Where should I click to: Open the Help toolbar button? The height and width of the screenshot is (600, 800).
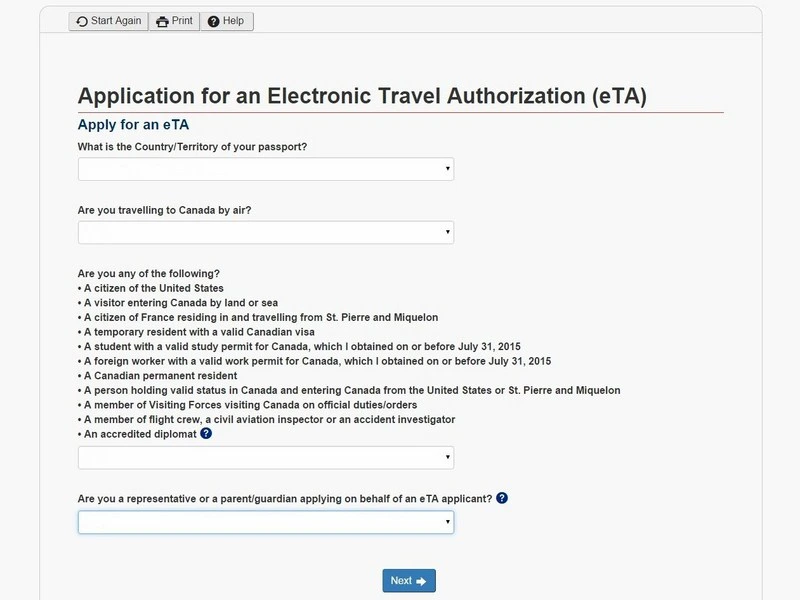[x=227, y=21]
